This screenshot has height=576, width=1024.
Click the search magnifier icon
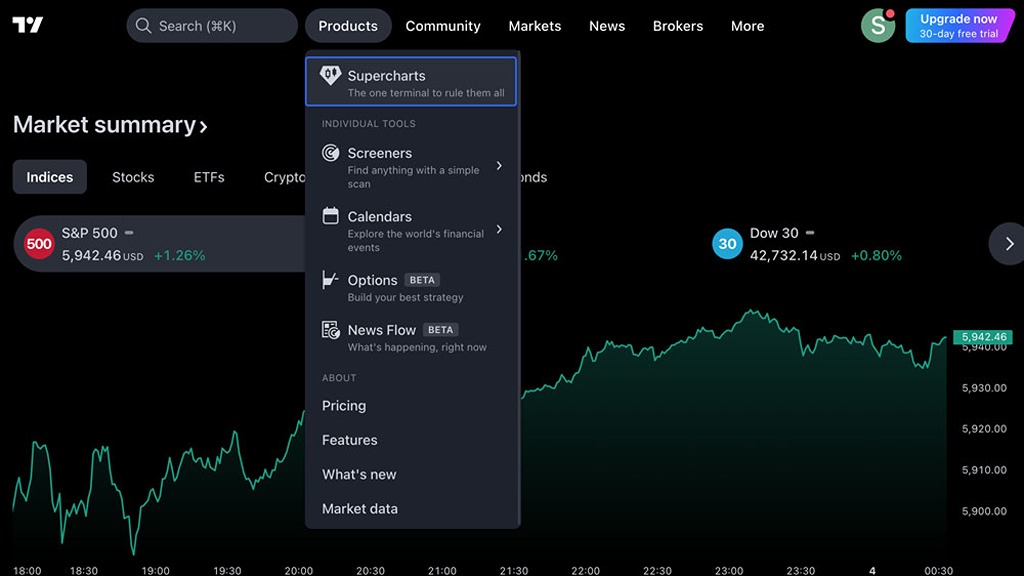(143, 25)
